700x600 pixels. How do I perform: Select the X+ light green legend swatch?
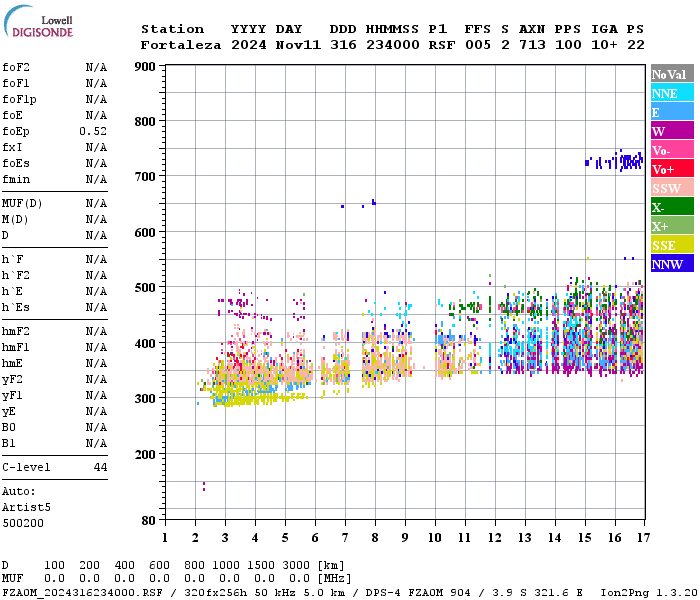point(672,226)
